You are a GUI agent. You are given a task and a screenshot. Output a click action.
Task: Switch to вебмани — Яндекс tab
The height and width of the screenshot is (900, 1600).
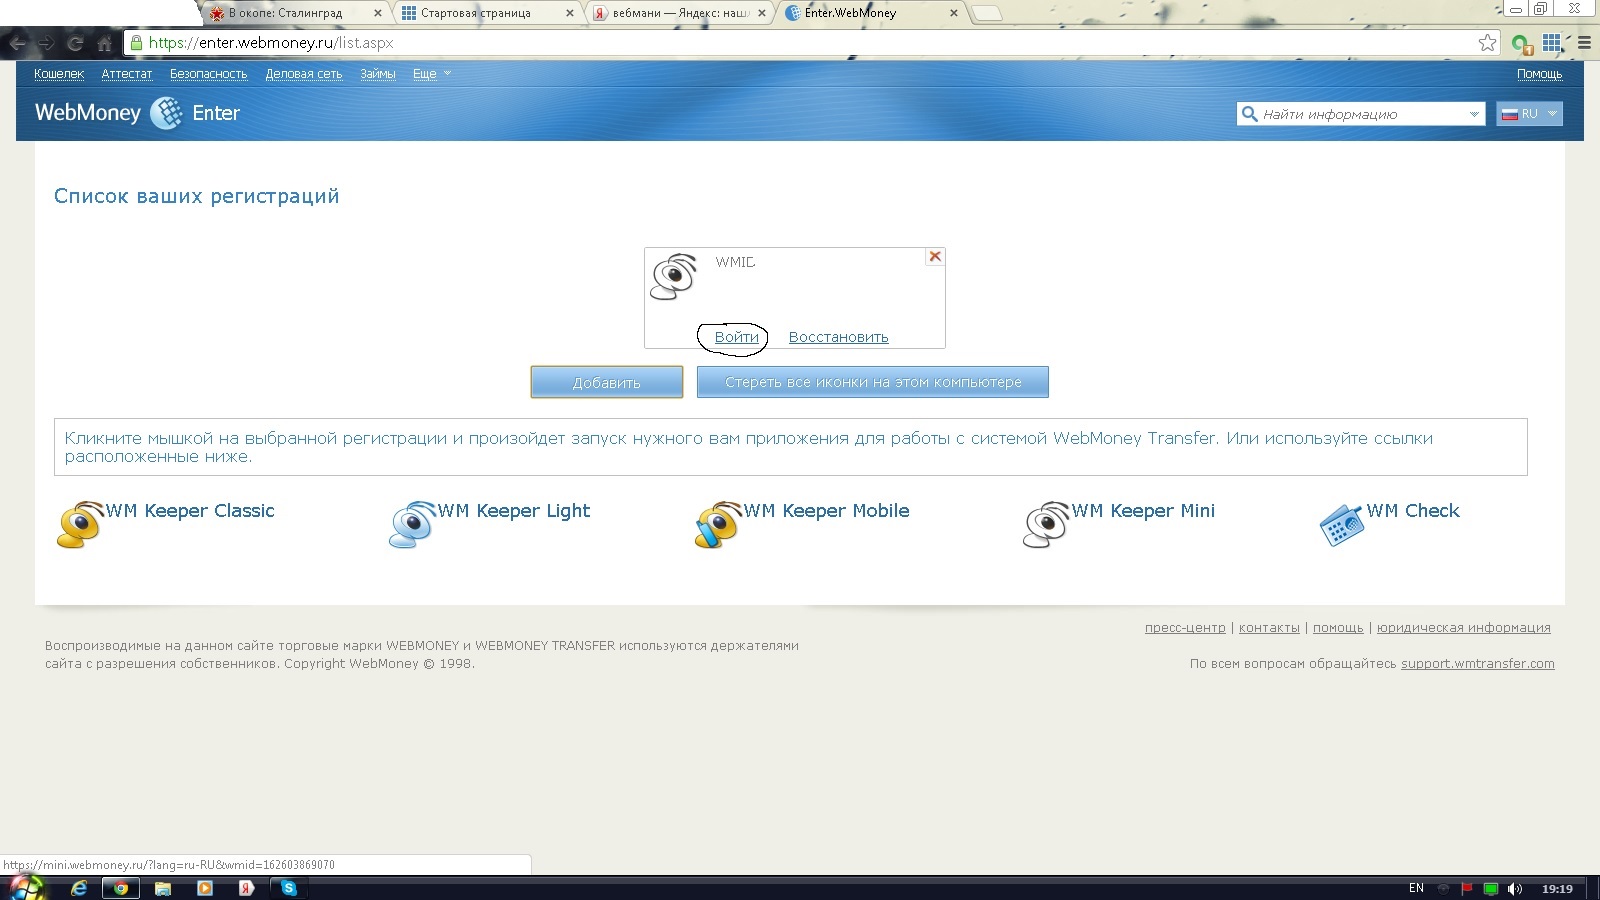679,13
